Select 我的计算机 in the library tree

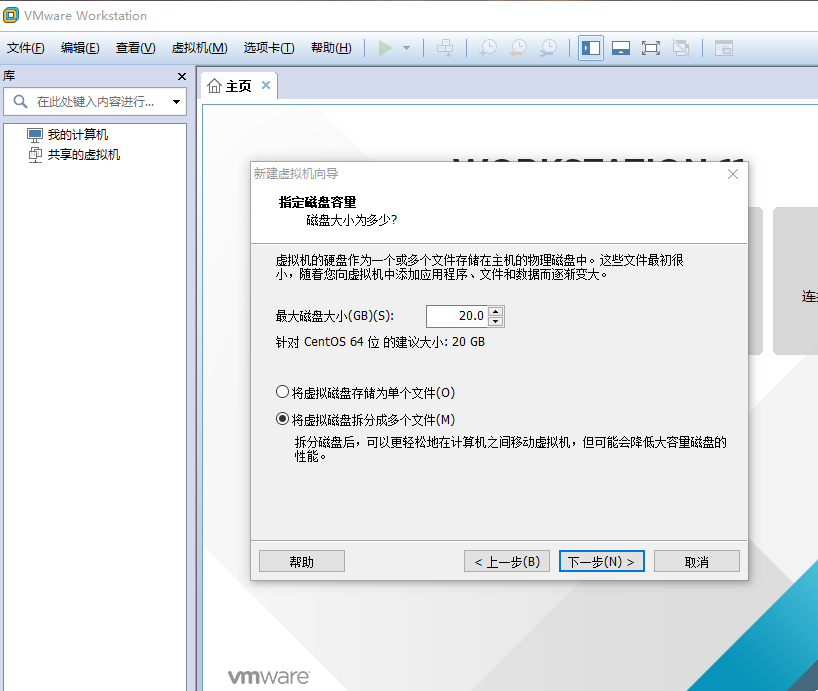point(78,135)
